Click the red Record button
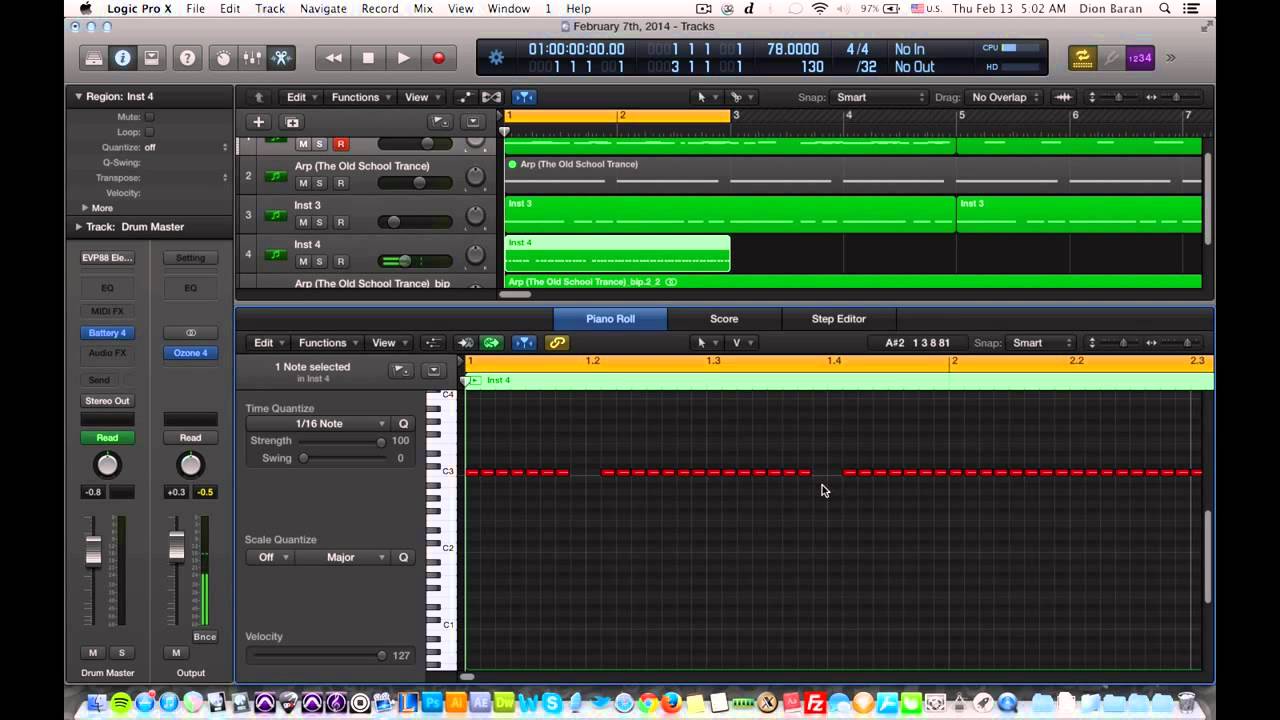Image resolution: width=1280 pixels, height=720 pixels. pos(438,58)
